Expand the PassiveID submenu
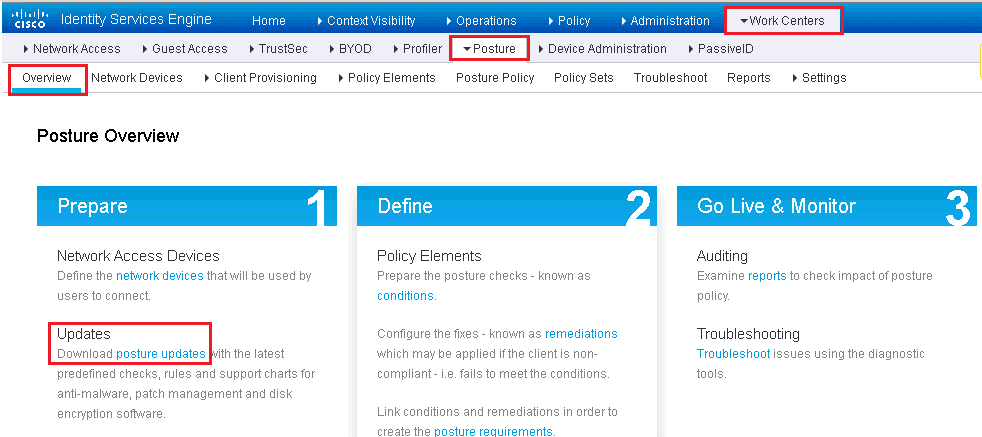 pos(721,49)
